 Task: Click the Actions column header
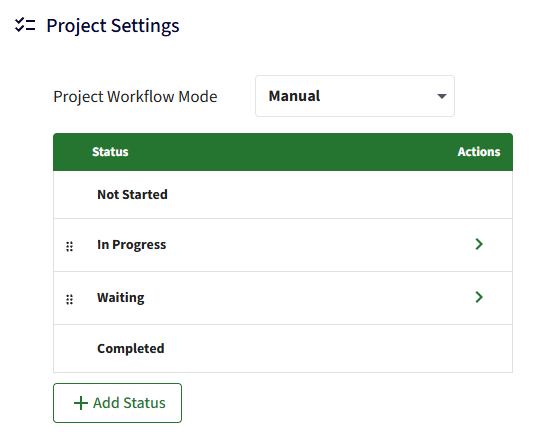tap(479, 152)
